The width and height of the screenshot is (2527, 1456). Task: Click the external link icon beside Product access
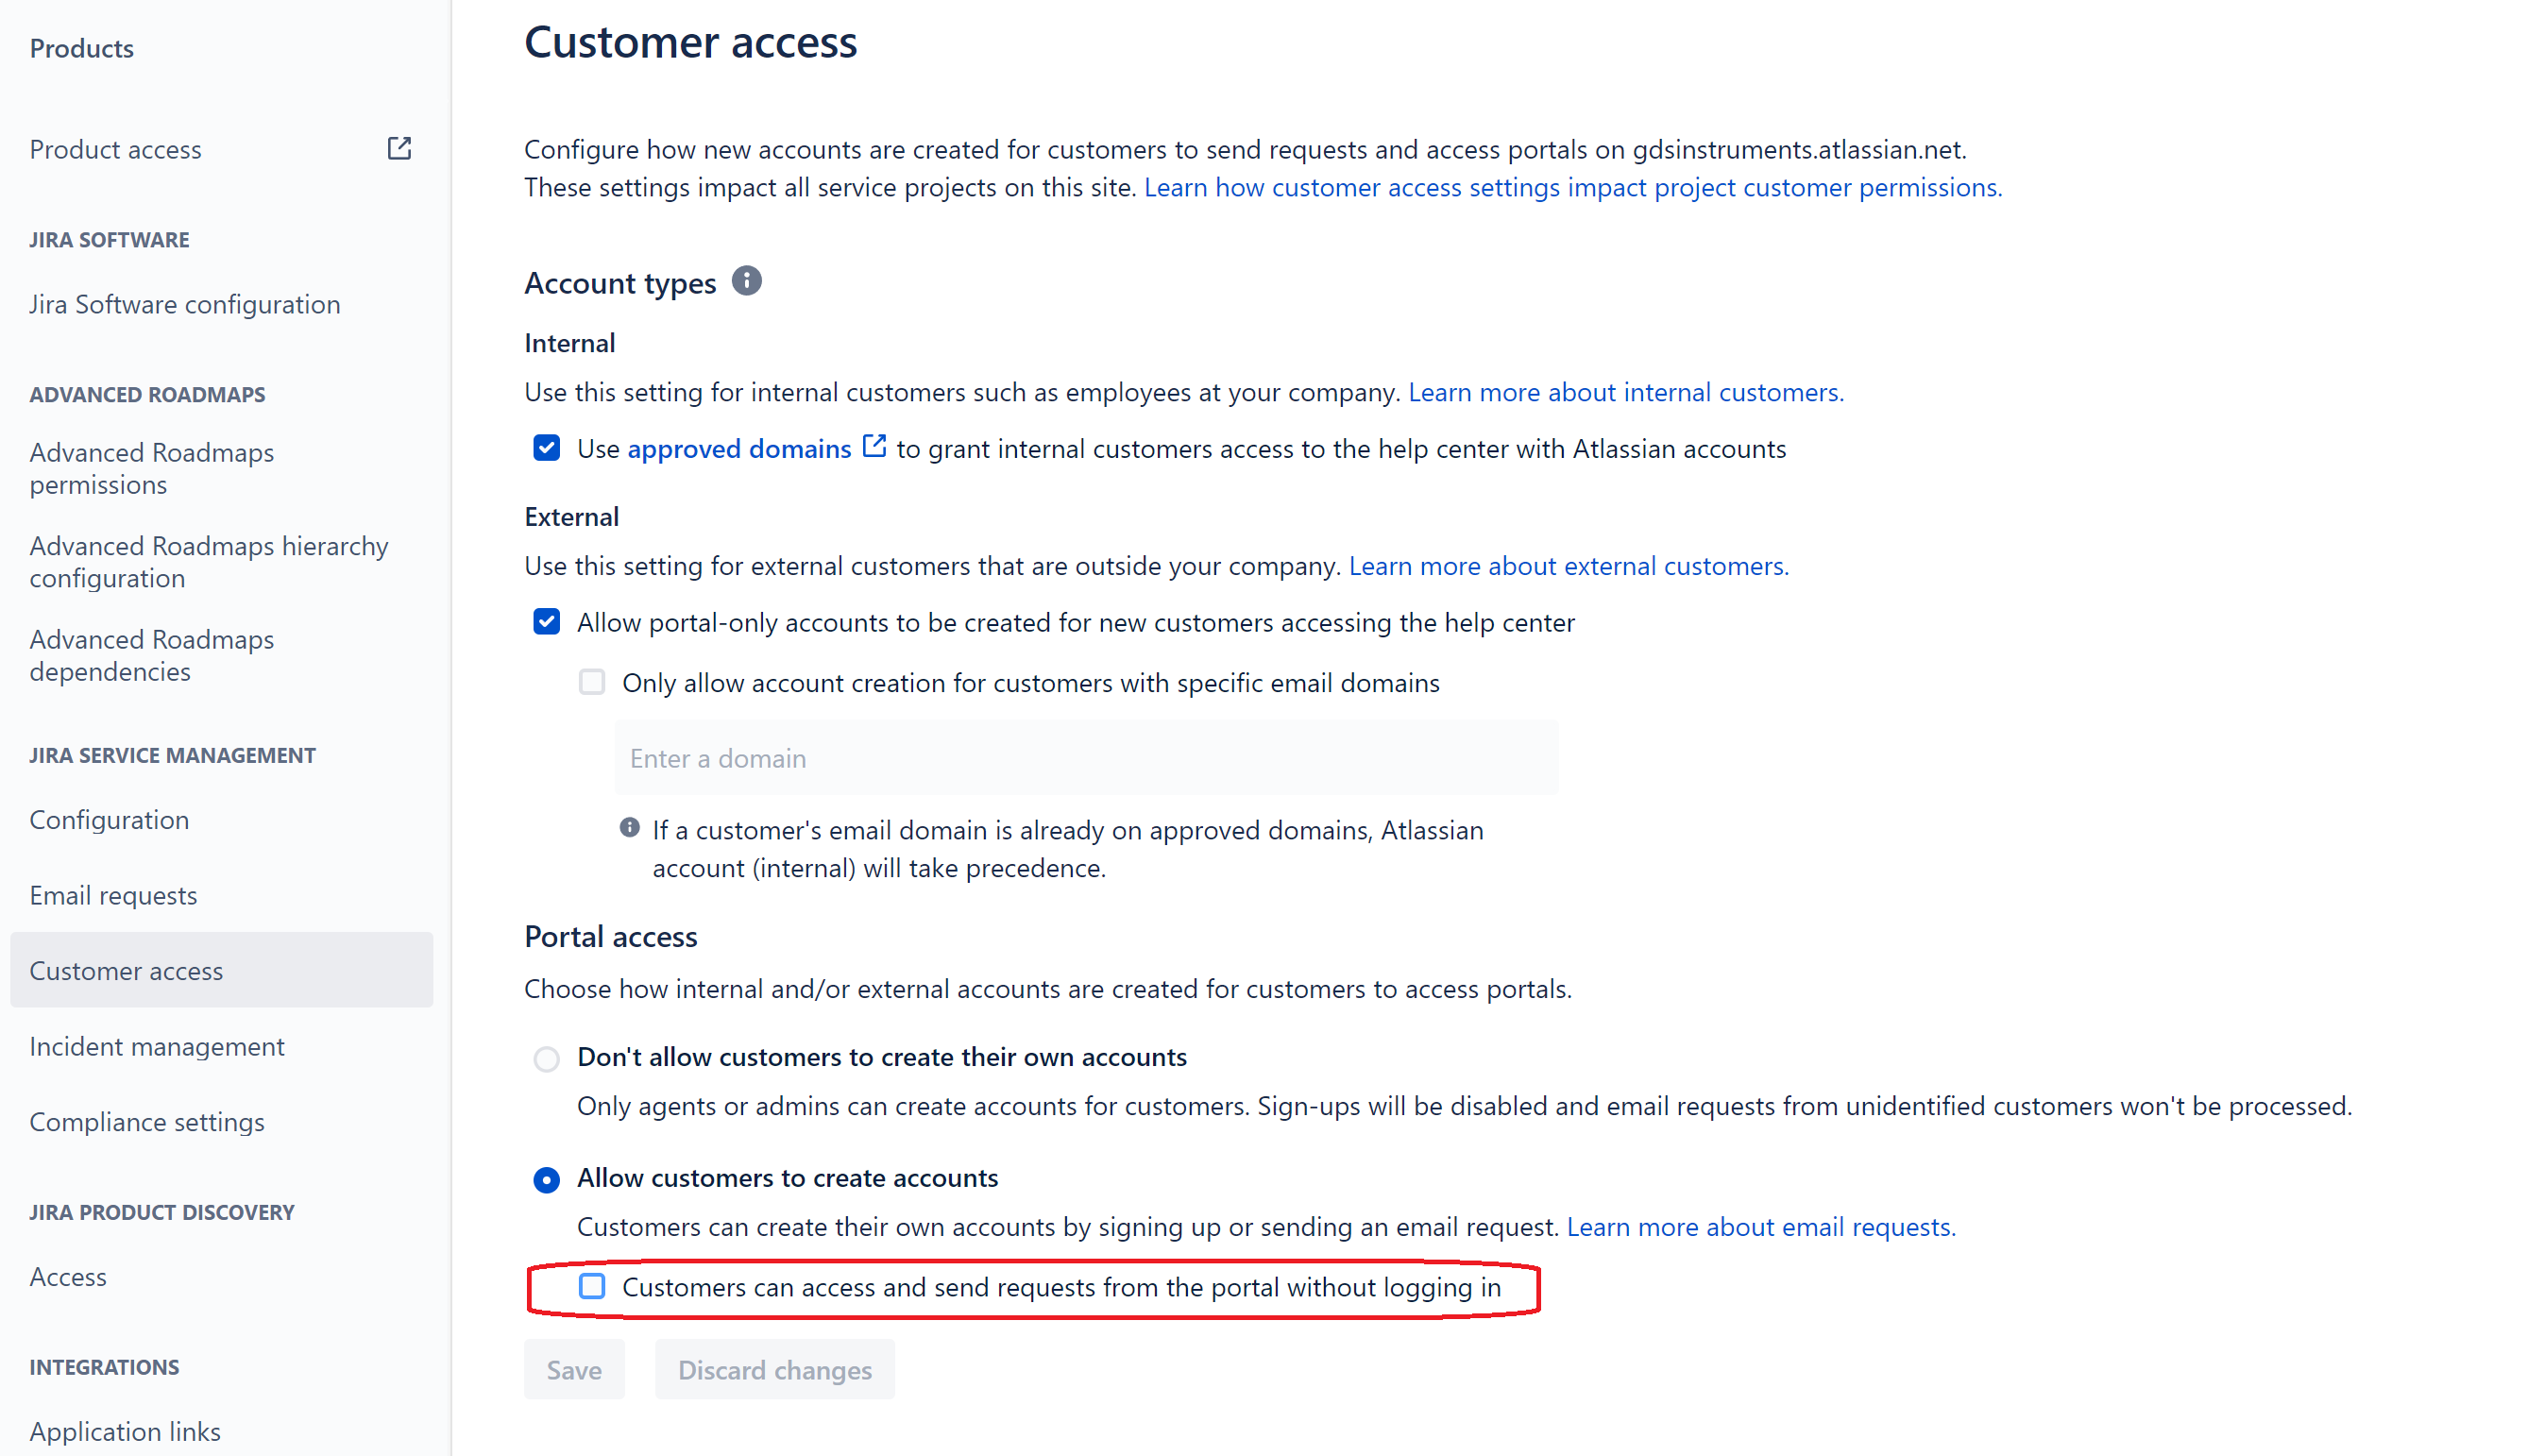tap(399, 147)
